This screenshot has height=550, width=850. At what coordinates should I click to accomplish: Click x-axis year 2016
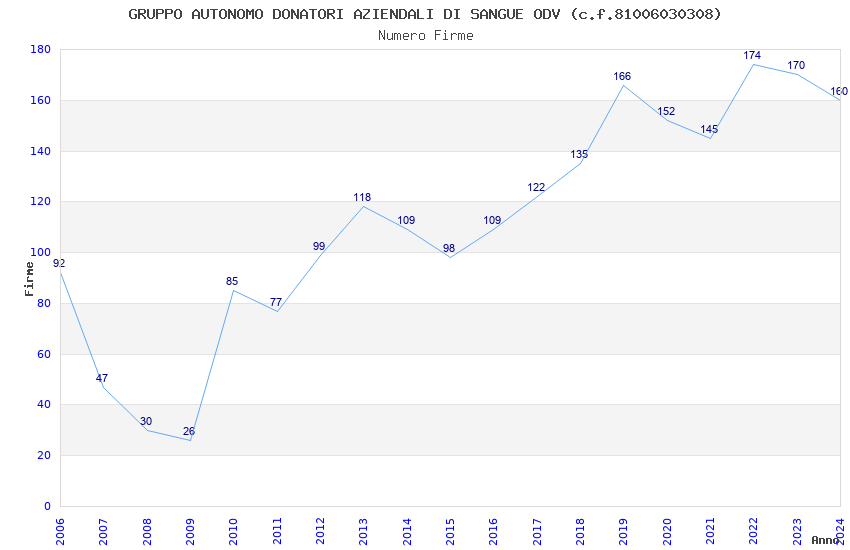[493, 532]
